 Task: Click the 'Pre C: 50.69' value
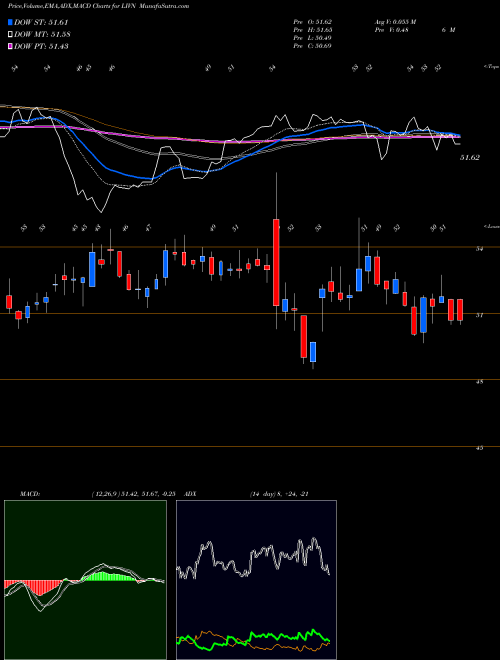[x=313, y=46]
